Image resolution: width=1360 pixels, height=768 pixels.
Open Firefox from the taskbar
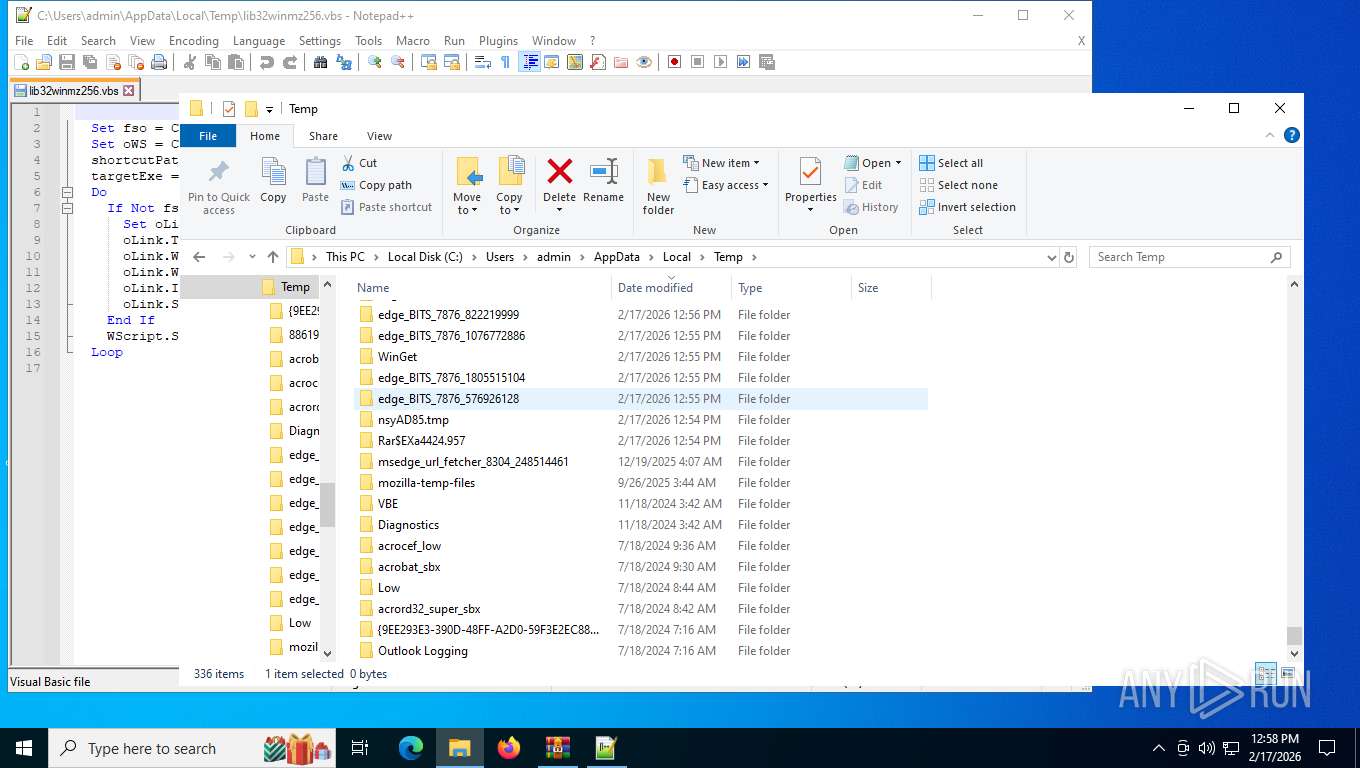pyautogui.click(x=508, y=748)
